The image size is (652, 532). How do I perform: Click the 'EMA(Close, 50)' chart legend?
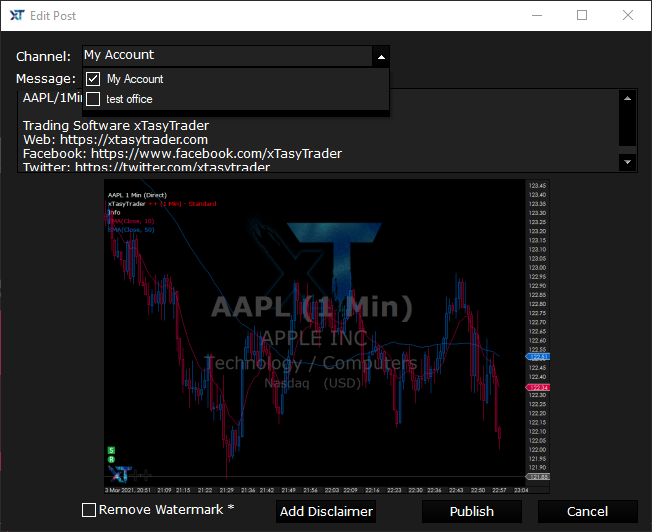(131, 230)
